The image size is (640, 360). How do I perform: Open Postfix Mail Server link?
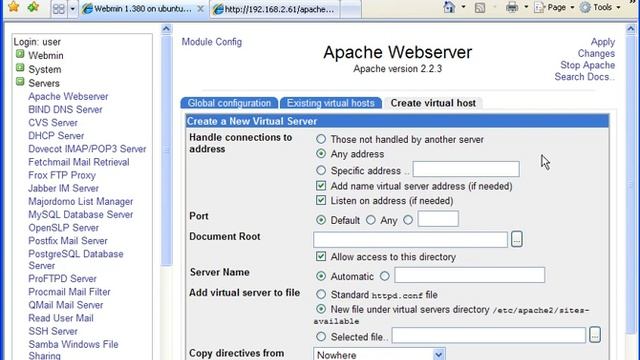[68, 241]
